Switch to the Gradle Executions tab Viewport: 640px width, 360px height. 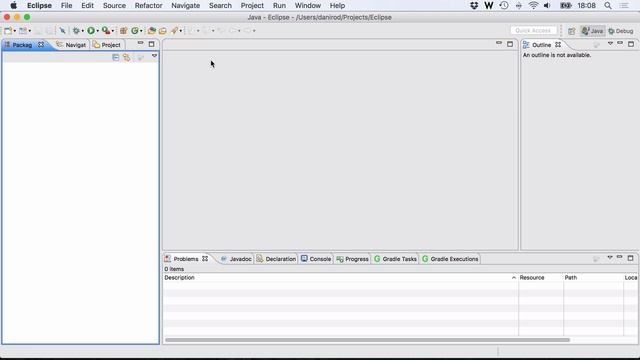(450, 259)
